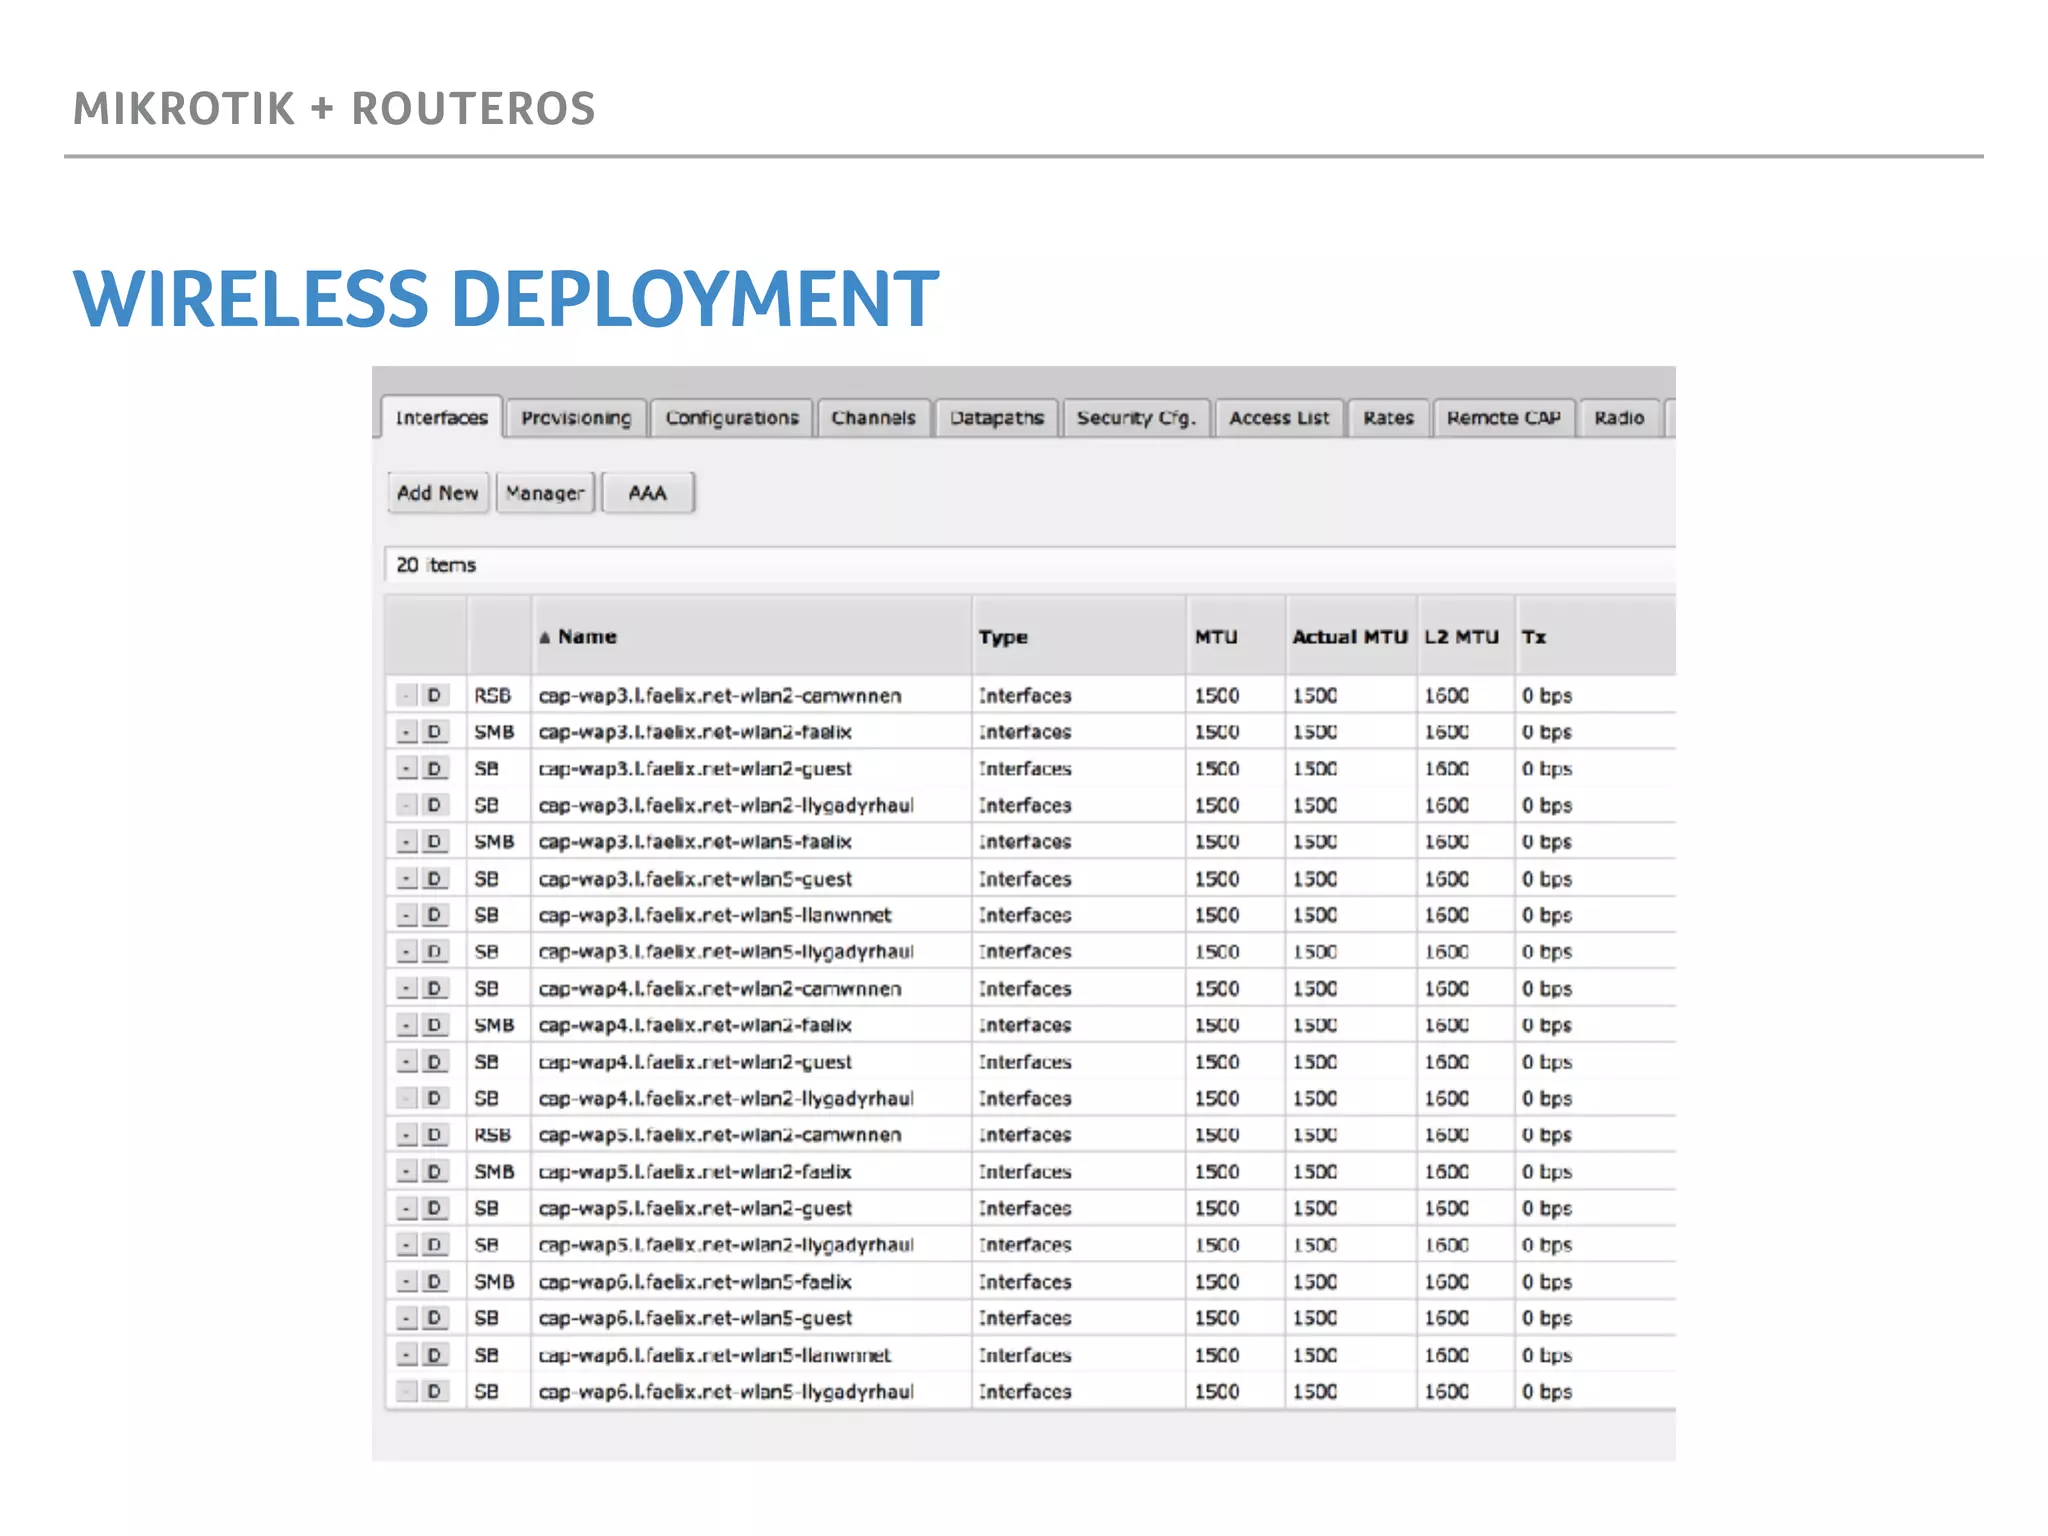Click the remove (-) button for cap-wap3 wlan2-faelix
Image resolution: width=2048 pixels, height=1536 pixels.
pos(406,732)
